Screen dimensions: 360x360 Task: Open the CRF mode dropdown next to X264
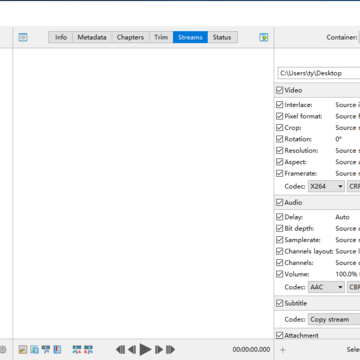tap(354, 186)
